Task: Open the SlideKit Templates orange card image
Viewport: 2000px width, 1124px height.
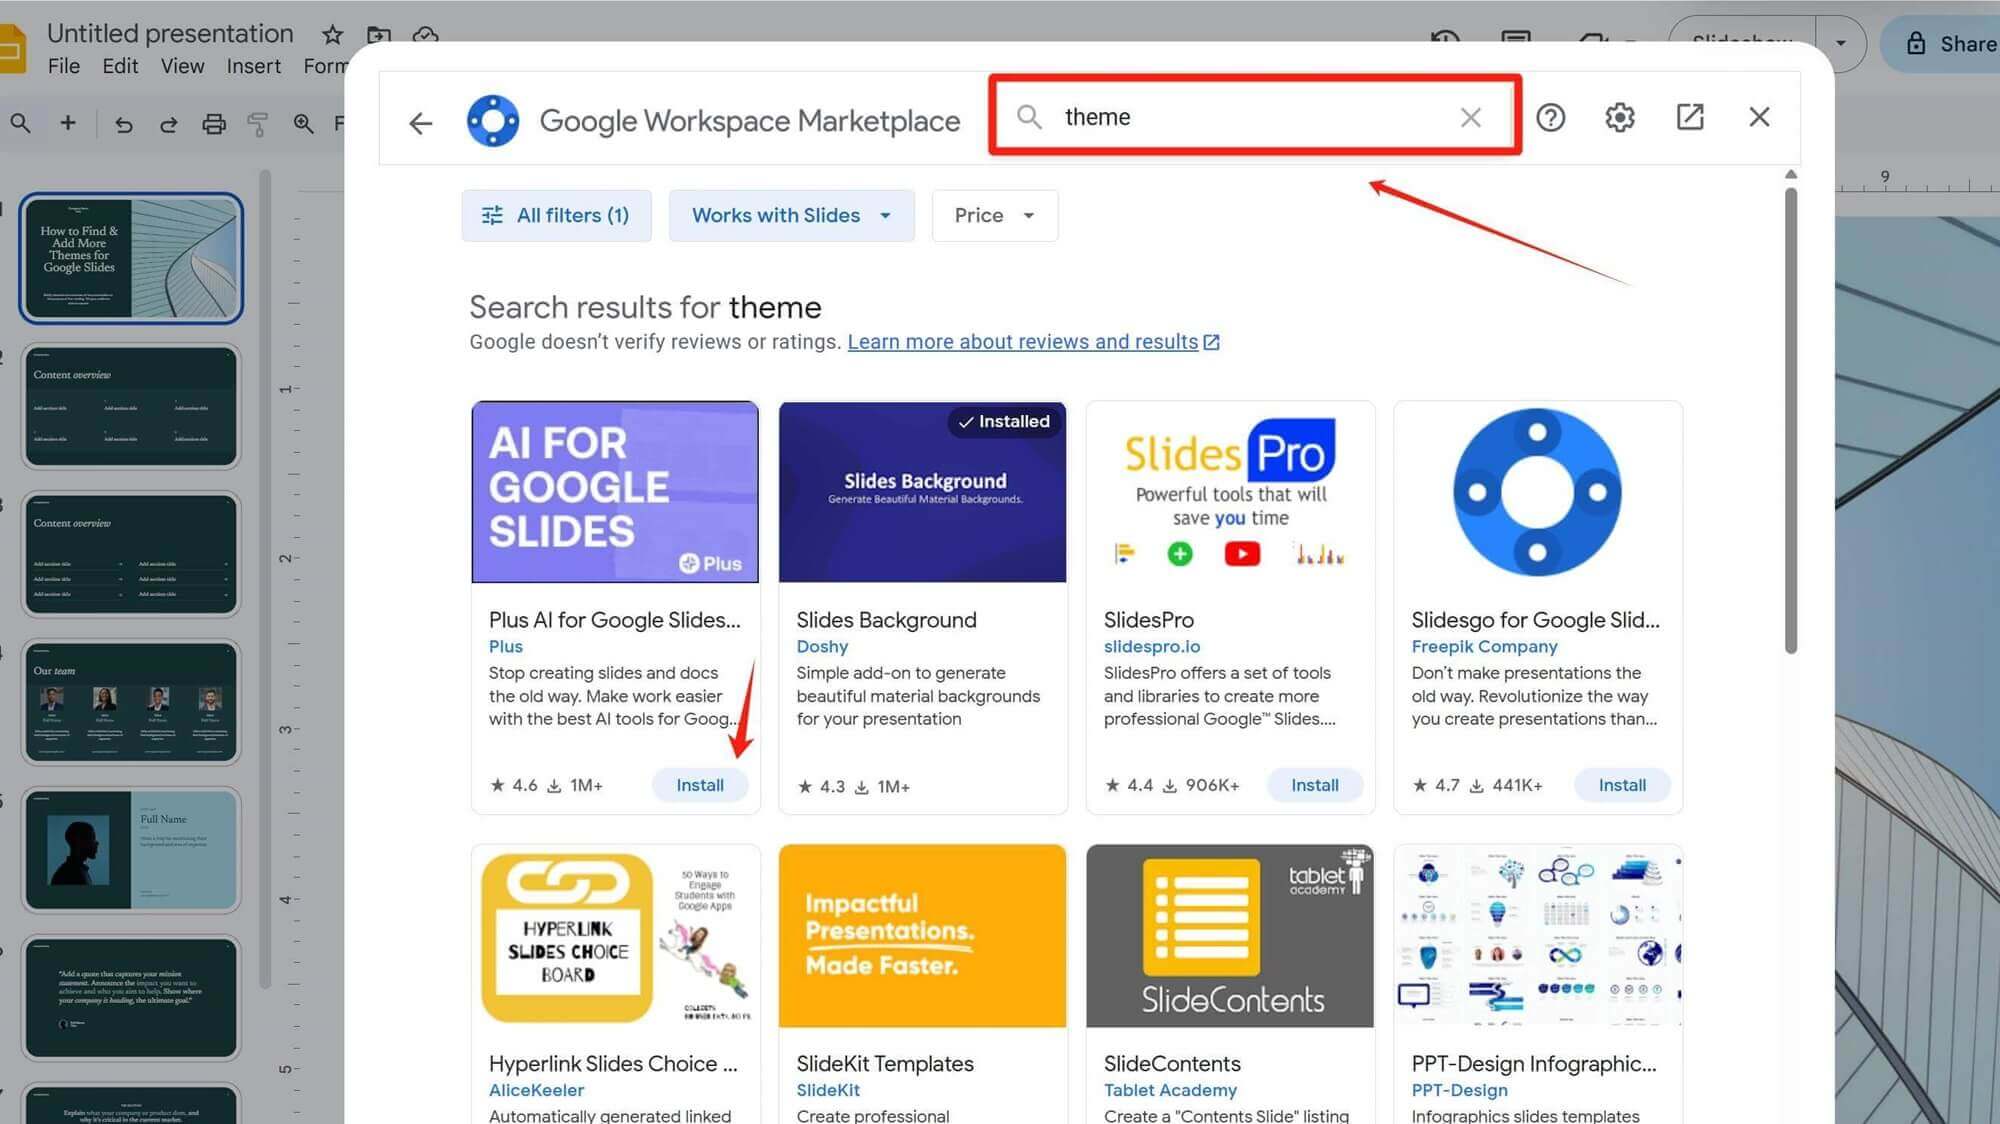Action: 922,936
